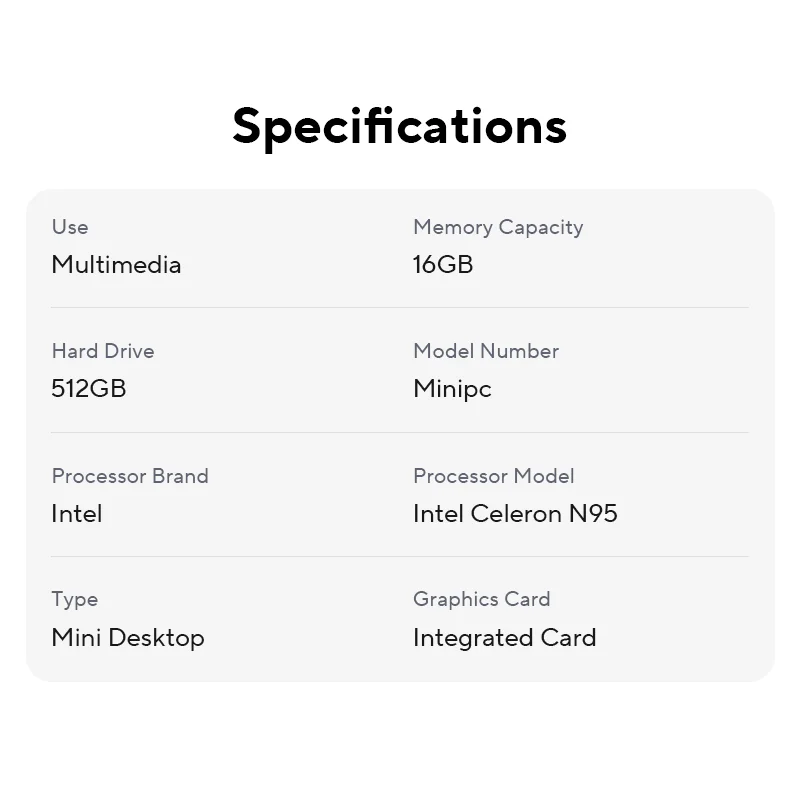
Task: Select the Integrated Card value
Action: (x=504, y=638)
